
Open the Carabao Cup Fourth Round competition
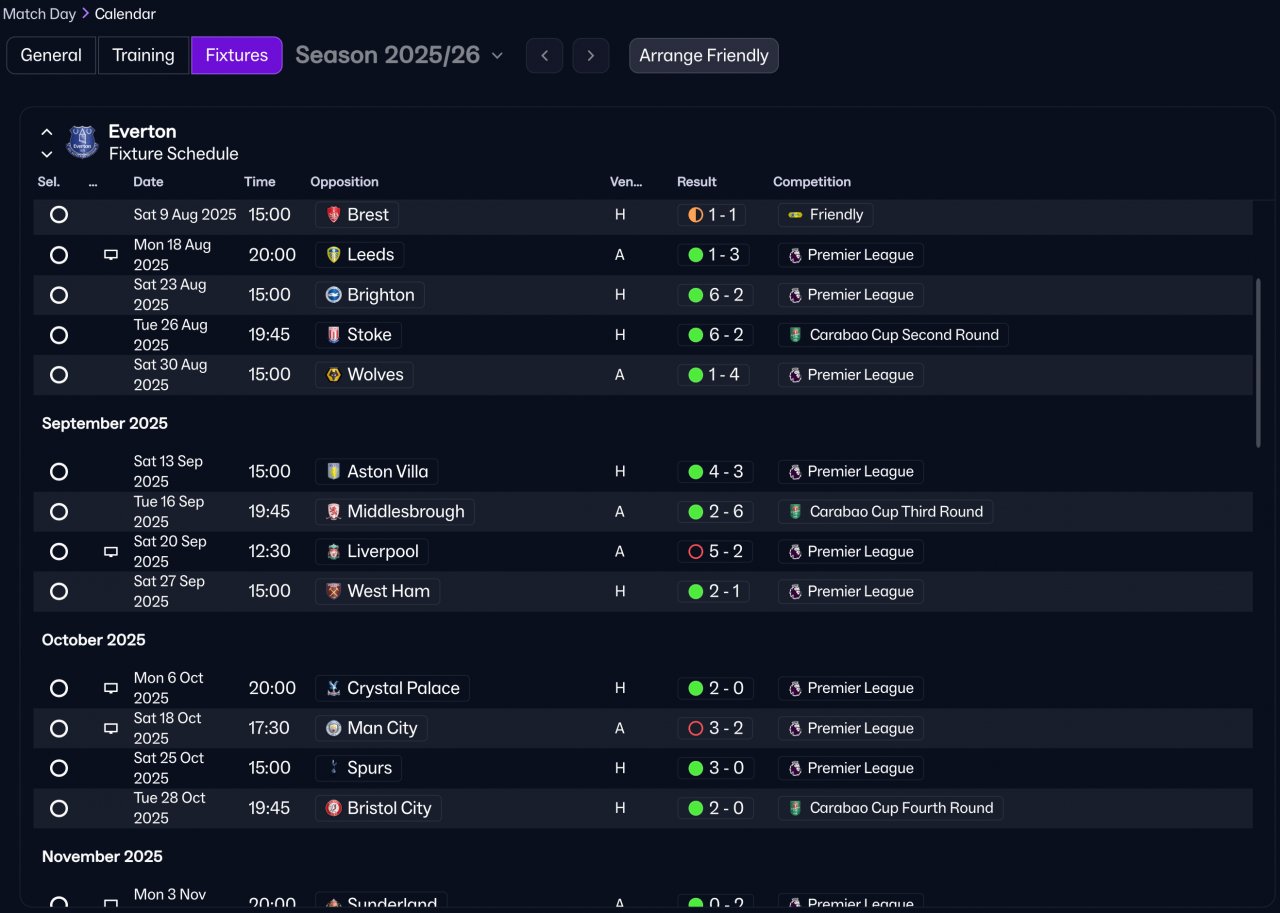(891, 809)
